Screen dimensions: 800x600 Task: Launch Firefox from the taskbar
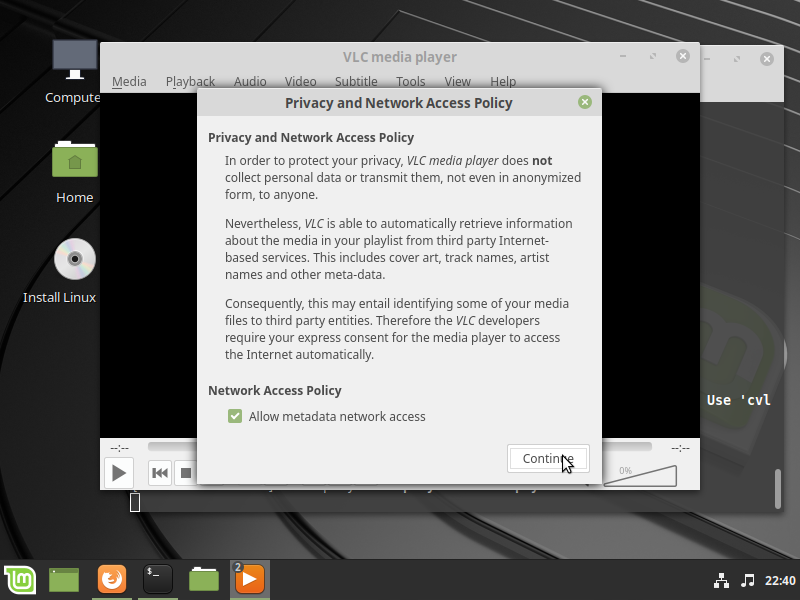[x=112, y=580]
